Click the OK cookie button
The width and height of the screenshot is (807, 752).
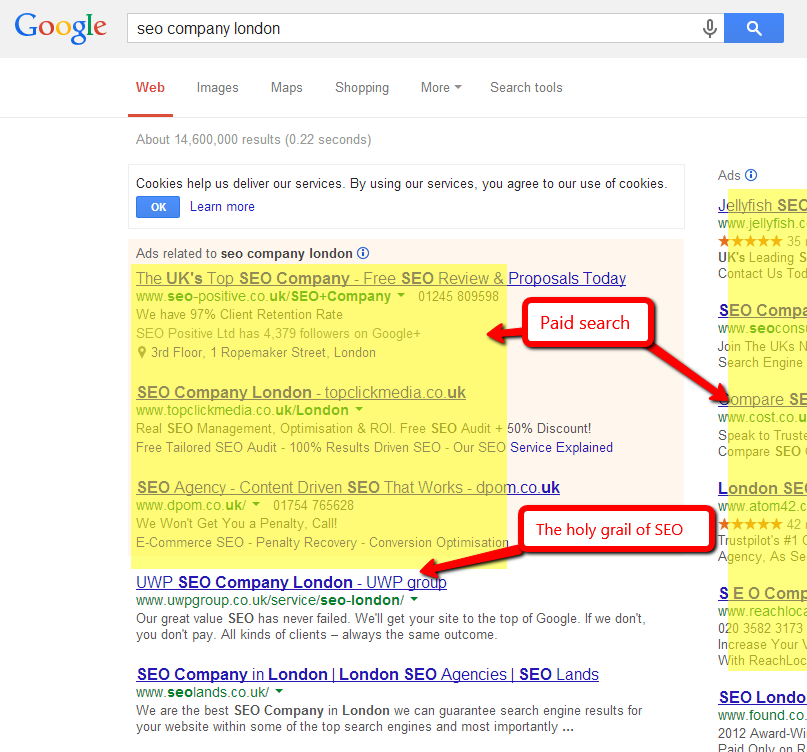[158, 207]
